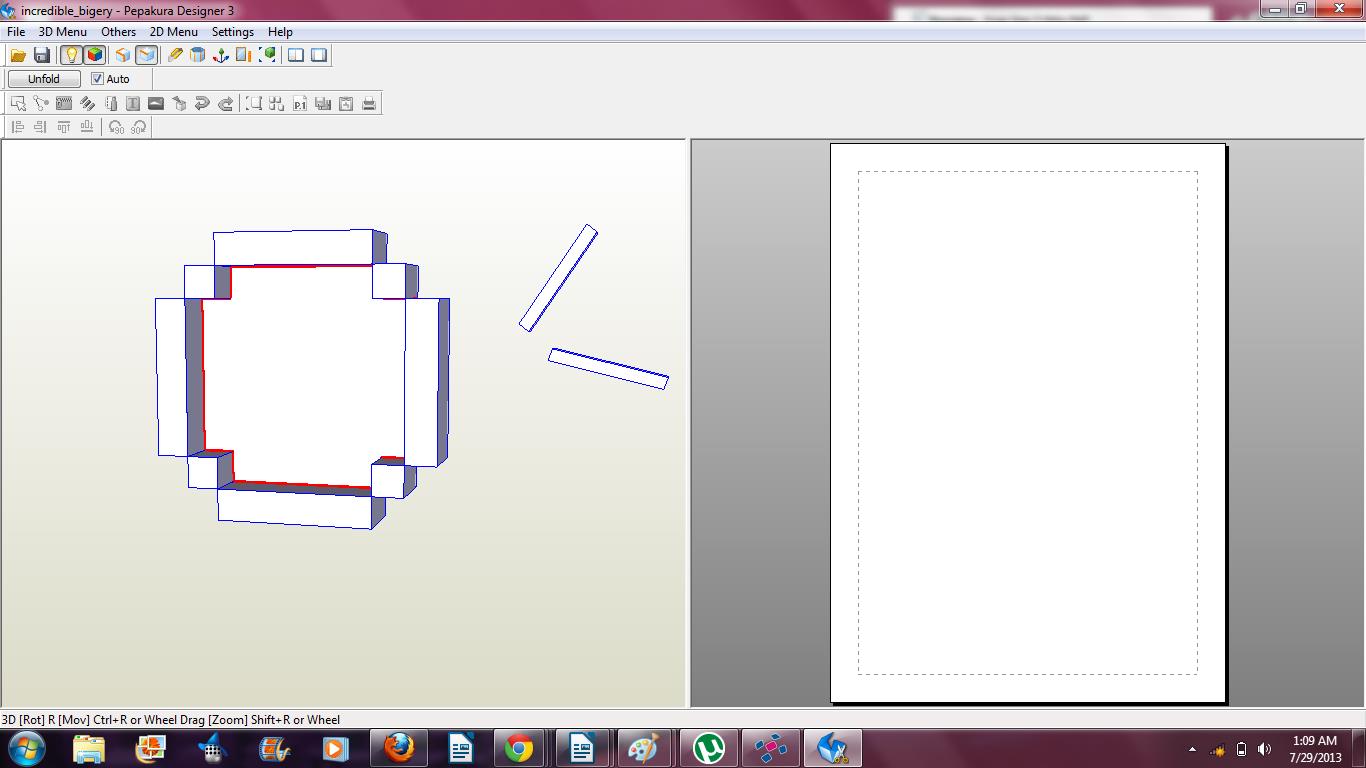Select the pencil edit tool icon
The height and width of the screenshot is (768, 1366).
(x=176, y=55)
